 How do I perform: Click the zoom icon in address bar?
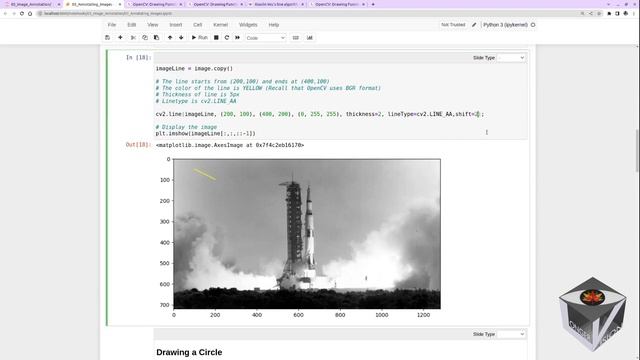tap(582, 13)
